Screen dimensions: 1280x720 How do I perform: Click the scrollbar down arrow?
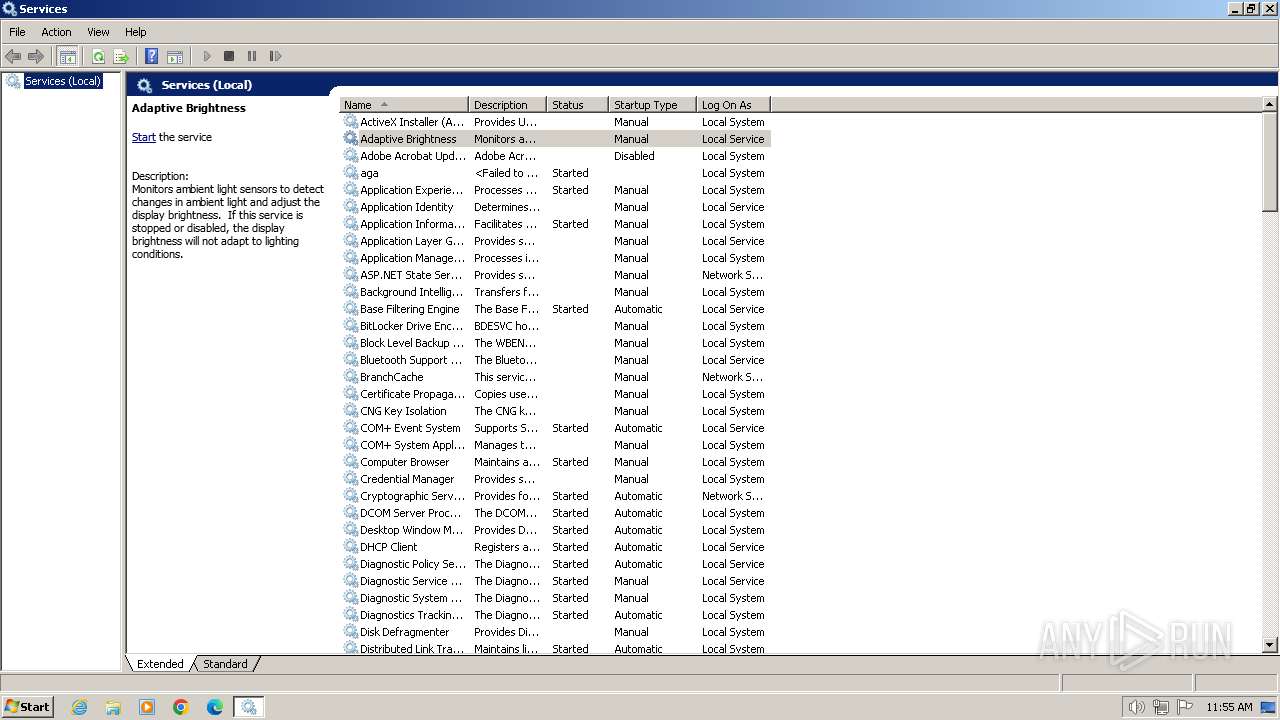(1270, 646)
